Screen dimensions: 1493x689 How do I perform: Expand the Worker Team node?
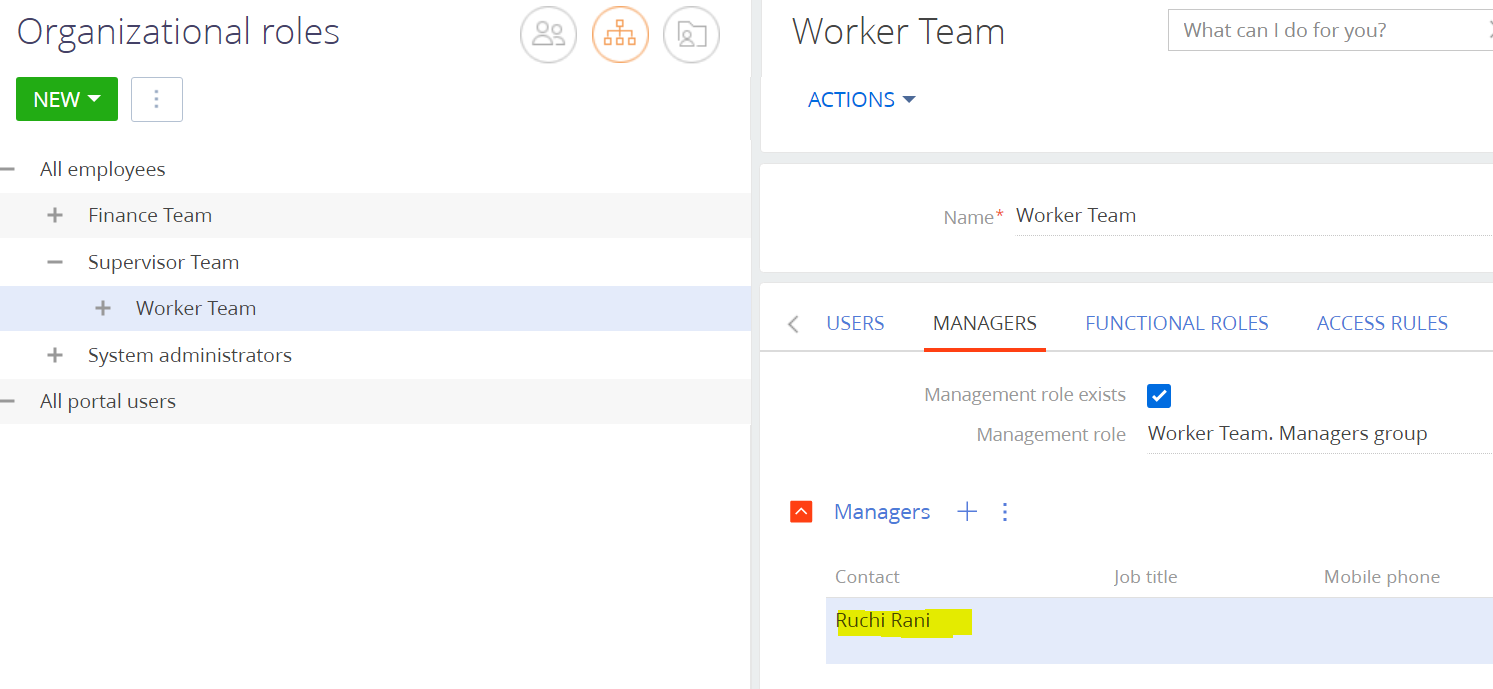tap(103, 308)
